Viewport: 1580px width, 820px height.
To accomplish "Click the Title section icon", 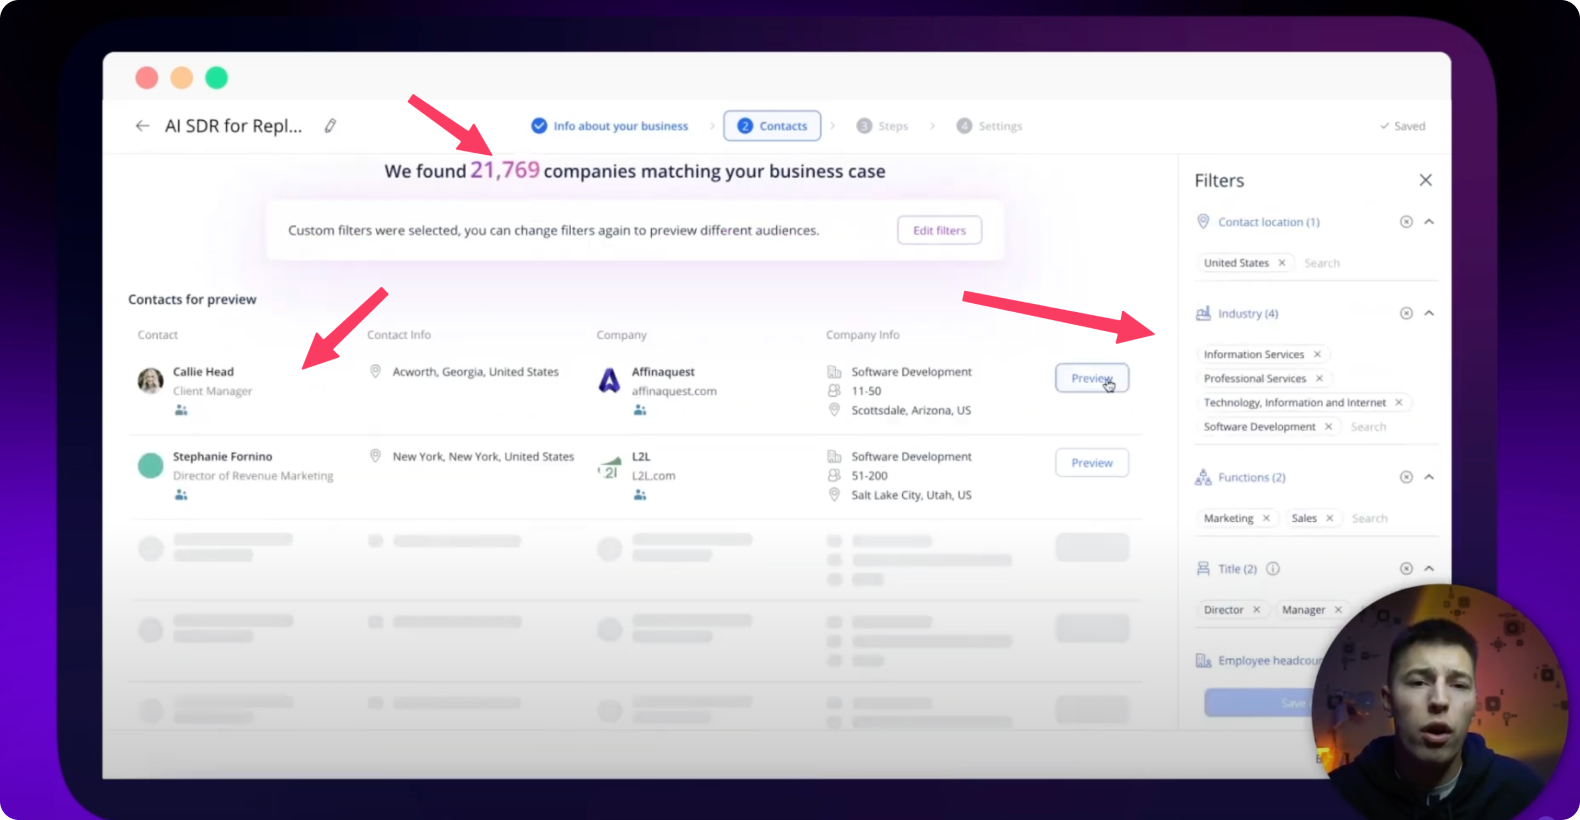I will [1203, 568].
